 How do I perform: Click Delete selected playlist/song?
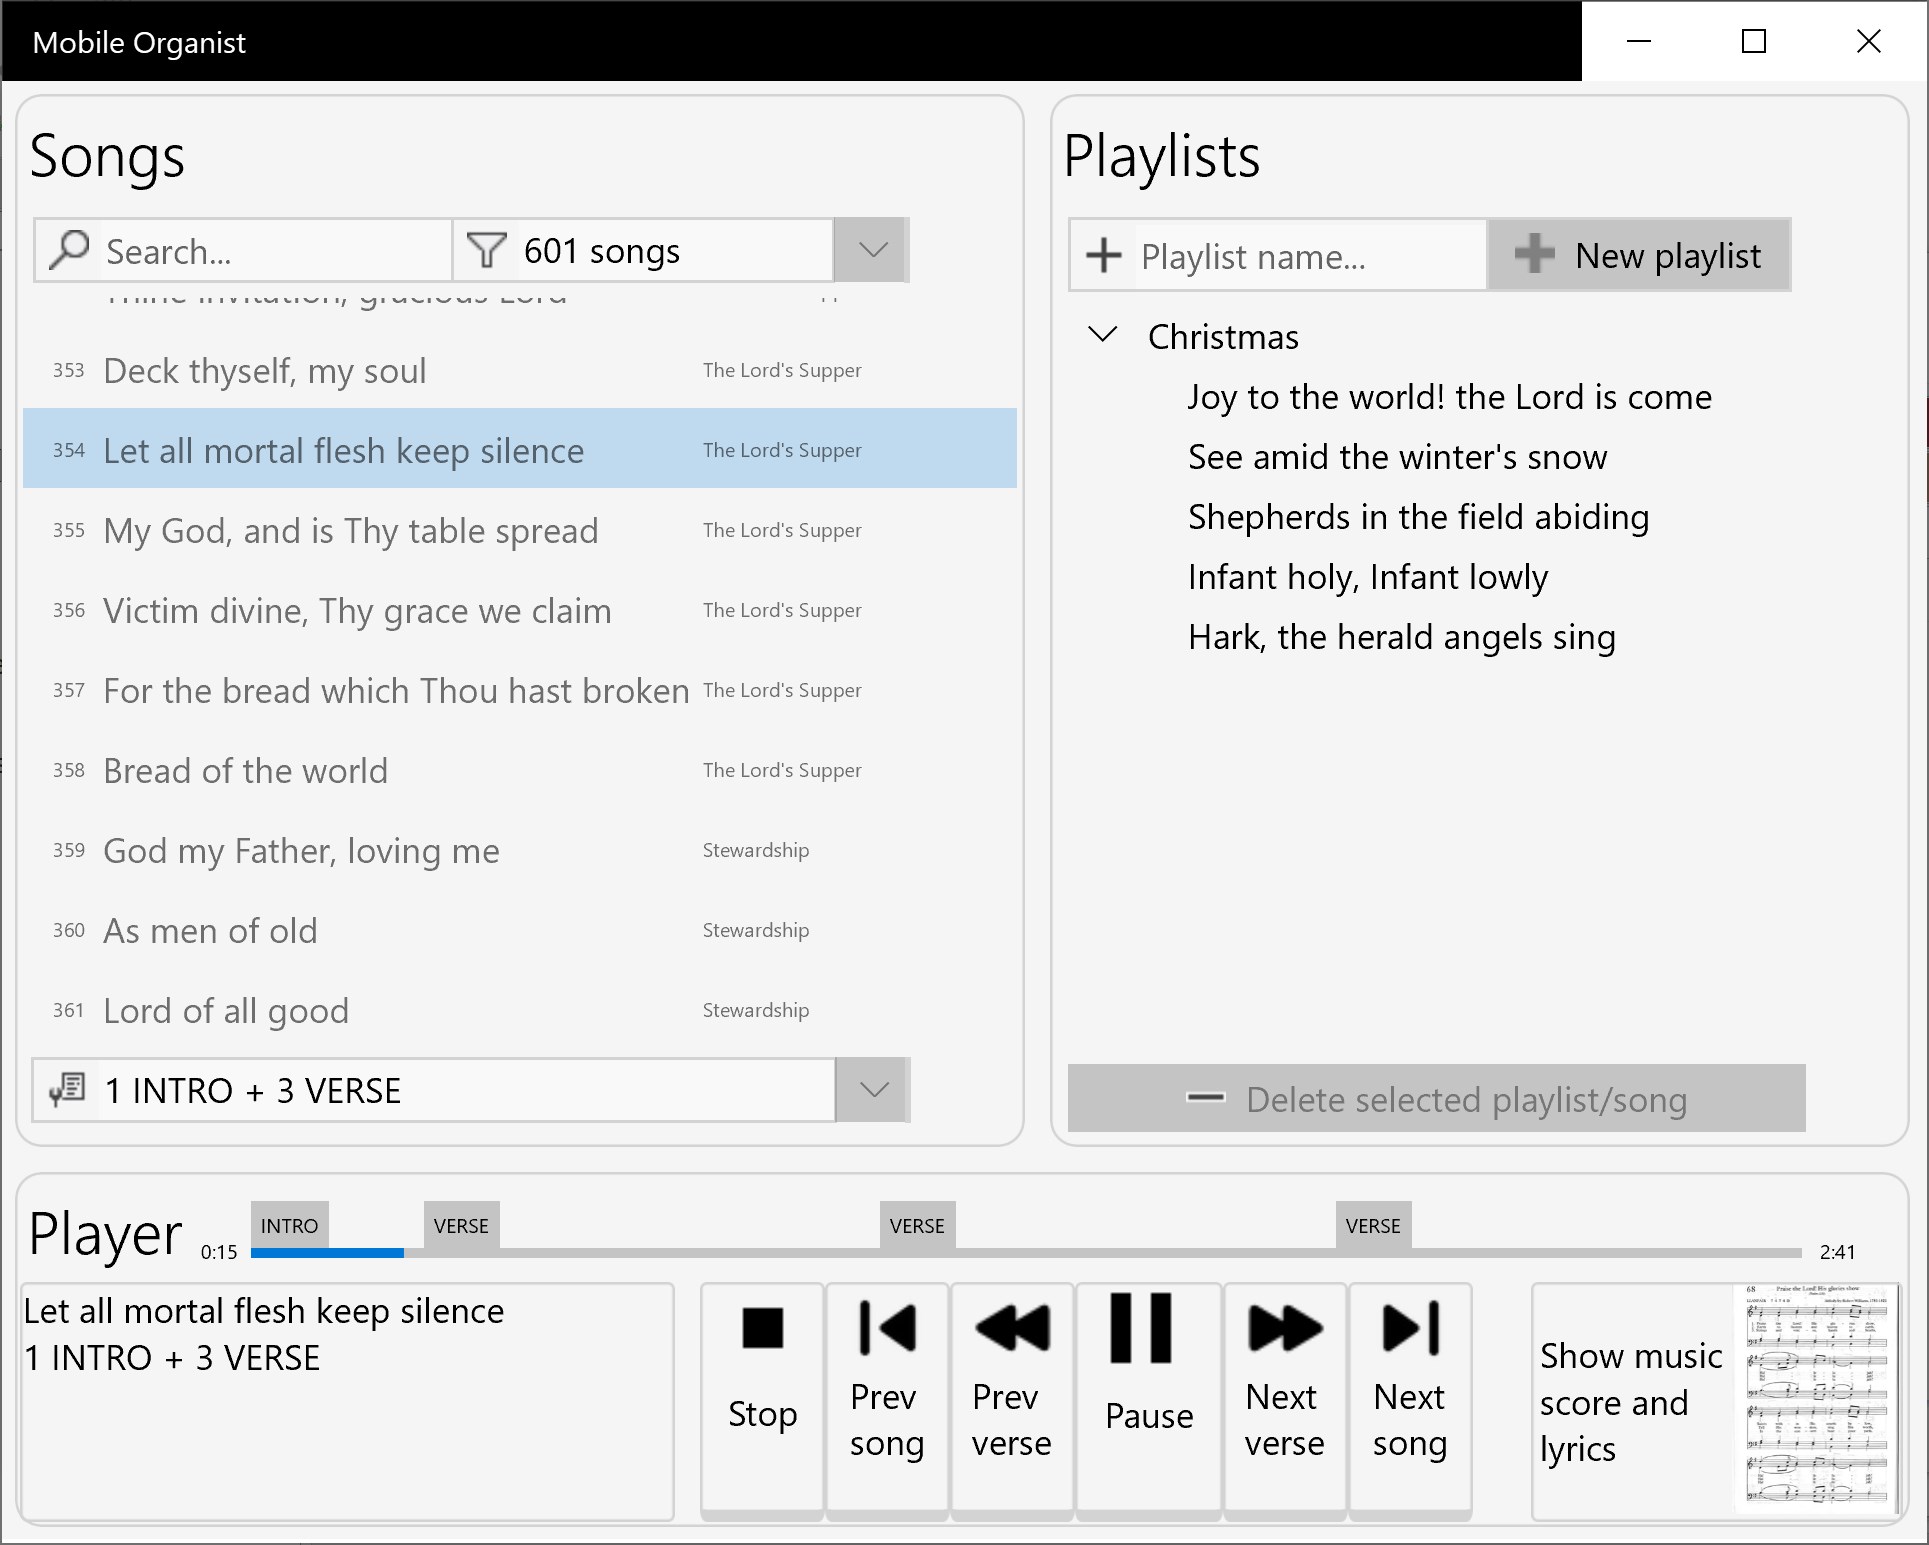pyautogui.click(x=1436, y=1099)
